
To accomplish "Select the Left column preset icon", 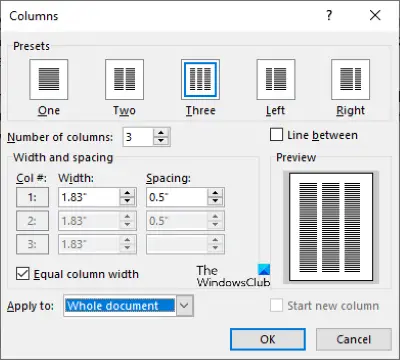I will point(276,79).
